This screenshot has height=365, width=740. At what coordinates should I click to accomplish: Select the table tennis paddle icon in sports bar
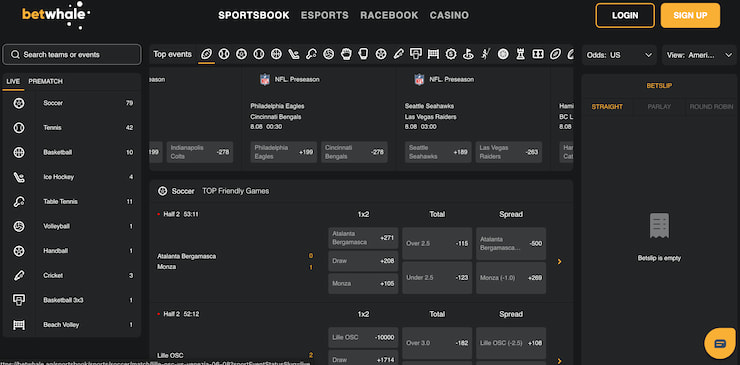311,54
